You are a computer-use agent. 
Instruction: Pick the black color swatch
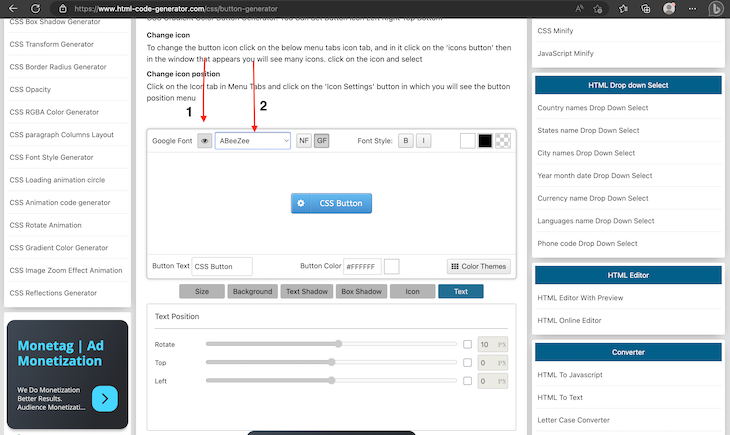pos(485,141)
